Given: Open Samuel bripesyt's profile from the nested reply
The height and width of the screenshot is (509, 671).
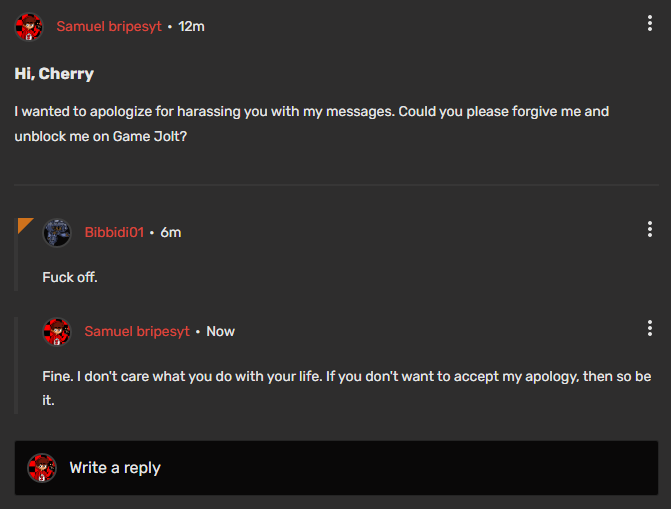Looking at the screenshot, I should pos(137,331).
